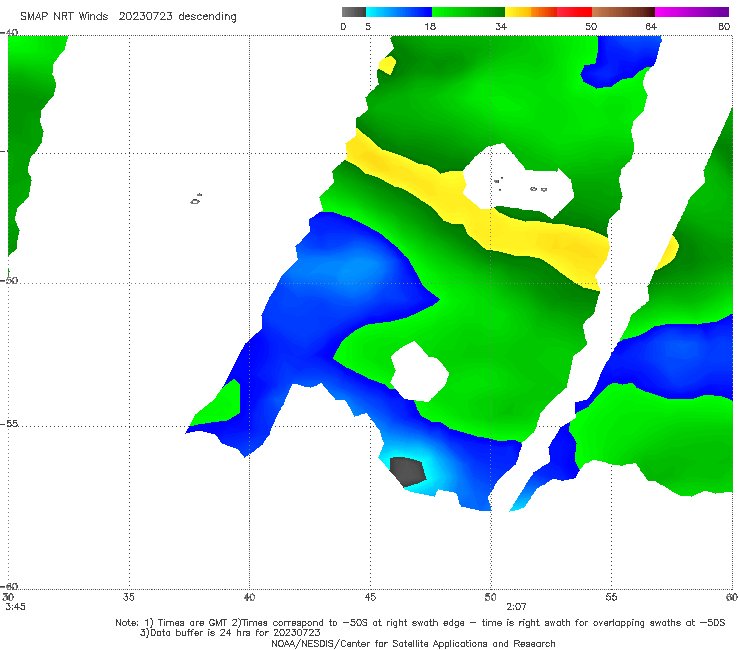The image size is (740, 650).
Task: Click the latitude label "-55" on the left axis
Action: point(9,424)
